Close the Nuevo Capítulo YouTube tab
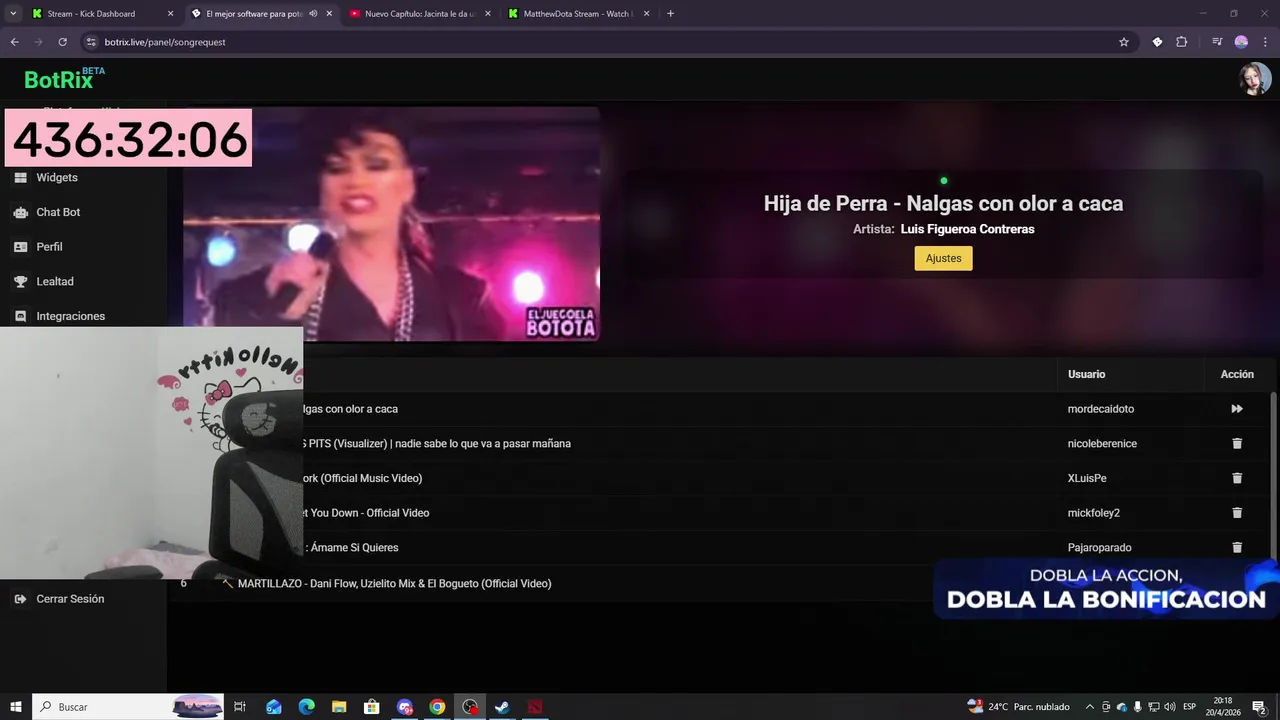Screen dimensions: 1280x720 [x=488, y=14]
